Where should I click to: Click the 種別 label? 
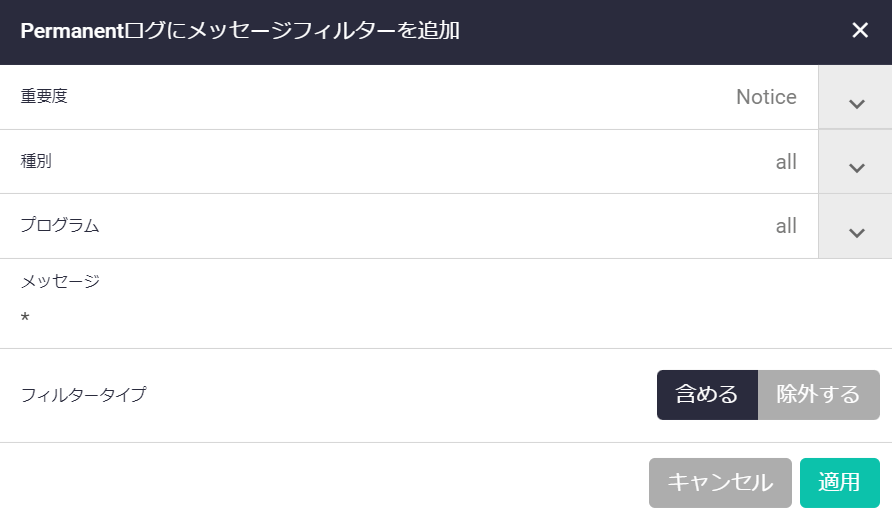[x=36, y=162]
